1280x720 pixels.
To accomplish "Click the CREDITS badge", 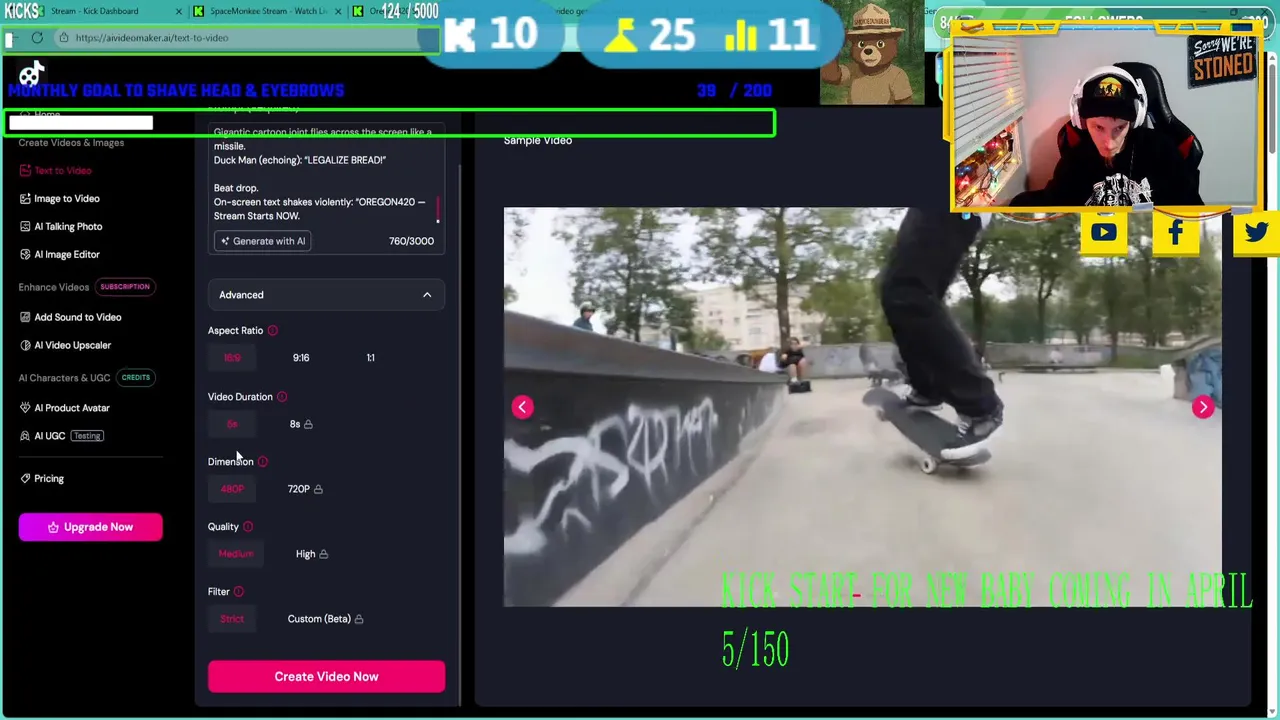I will [136, 378].
